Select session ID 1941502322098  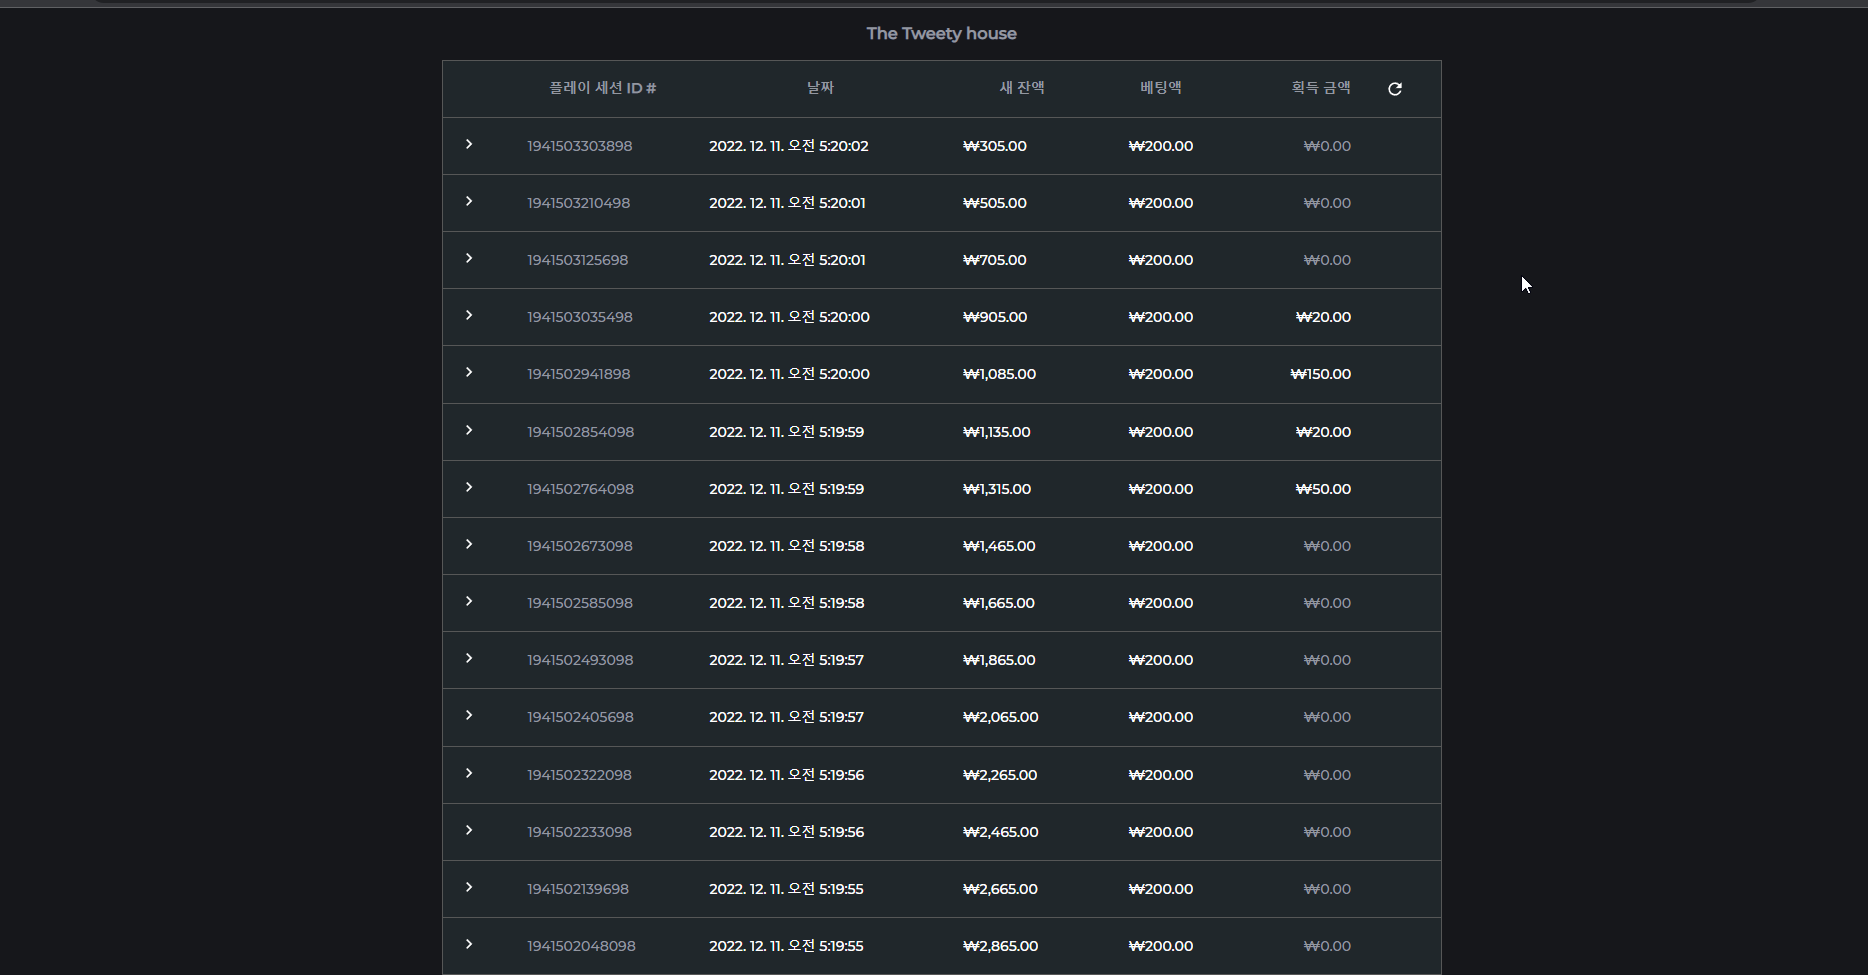(x=580, y=775)
